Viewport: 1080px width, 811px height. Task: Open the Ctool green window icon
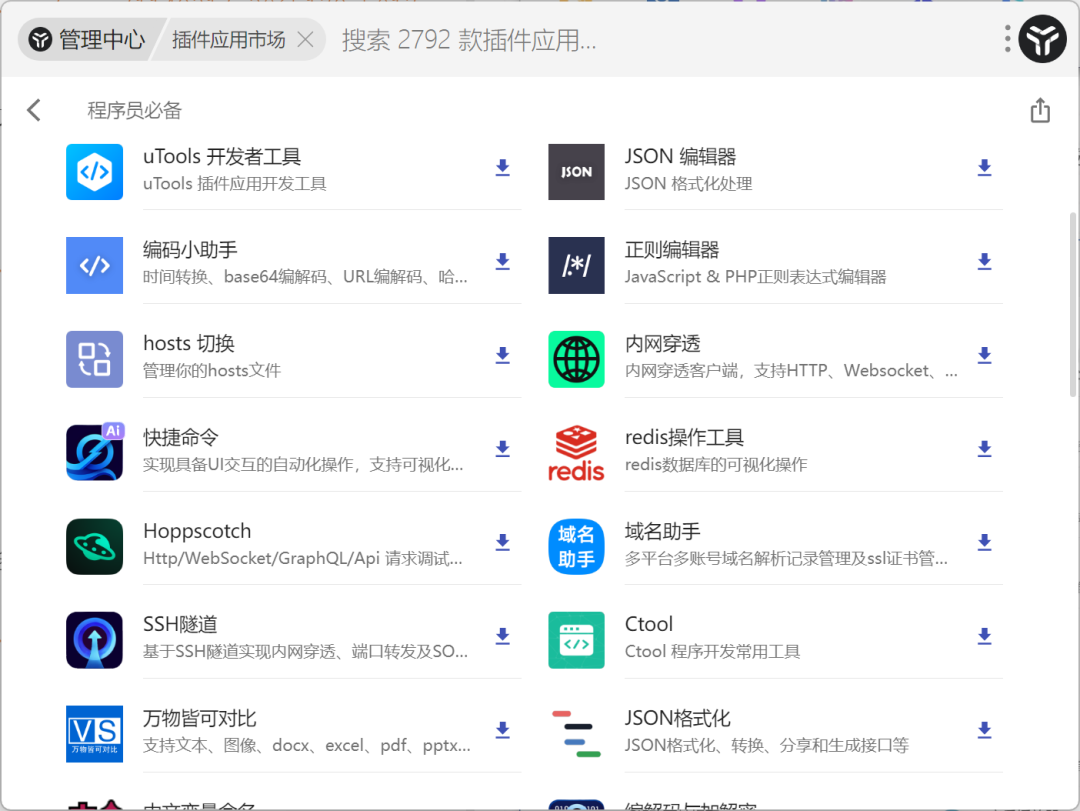tap(577, 640)
